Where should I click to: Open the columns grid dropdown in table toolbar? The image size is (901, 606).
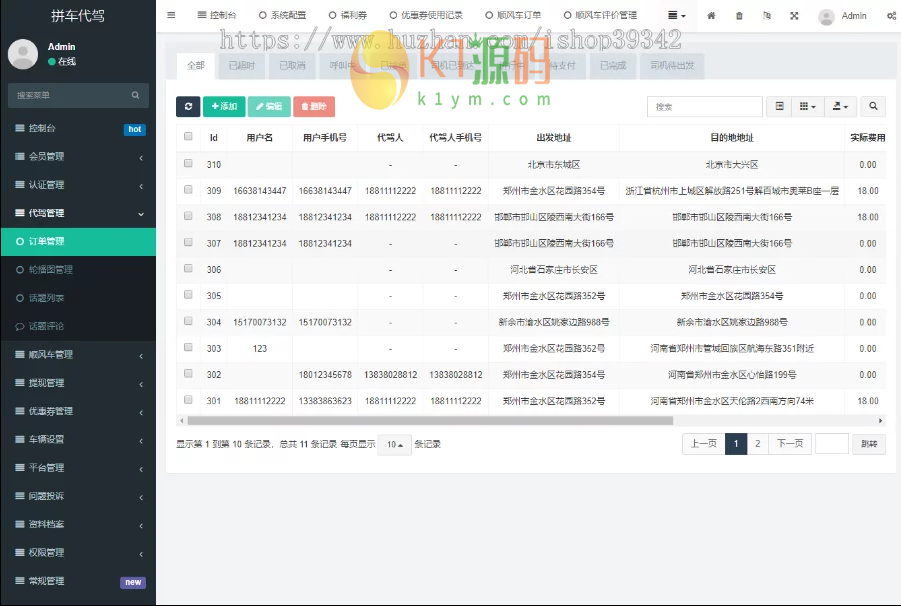(807, 106)
